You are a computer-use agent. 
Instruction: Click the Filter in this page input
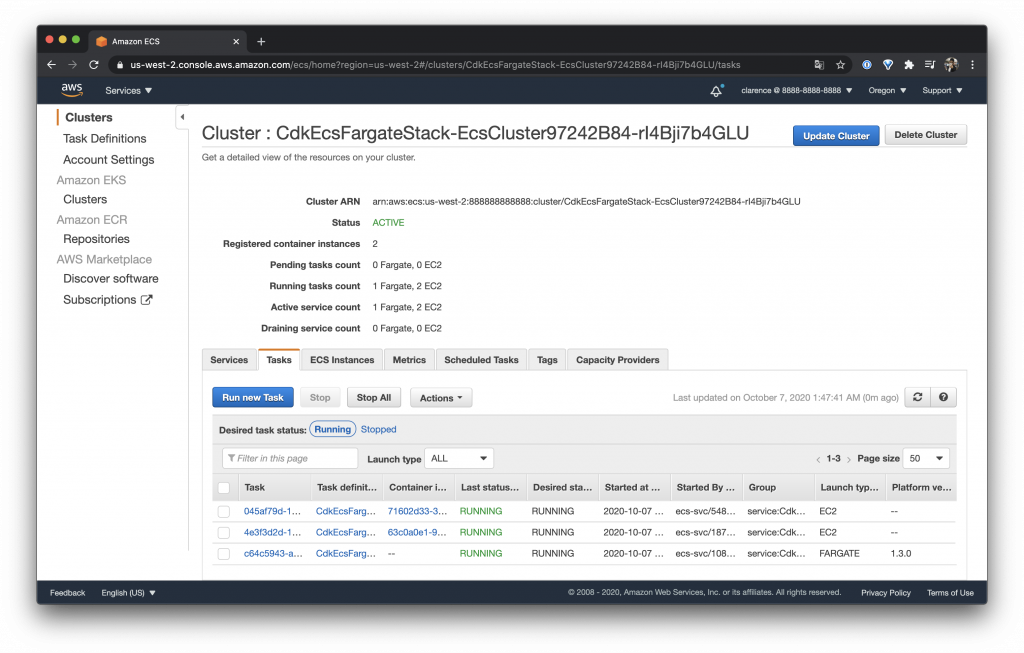(290, 458)
